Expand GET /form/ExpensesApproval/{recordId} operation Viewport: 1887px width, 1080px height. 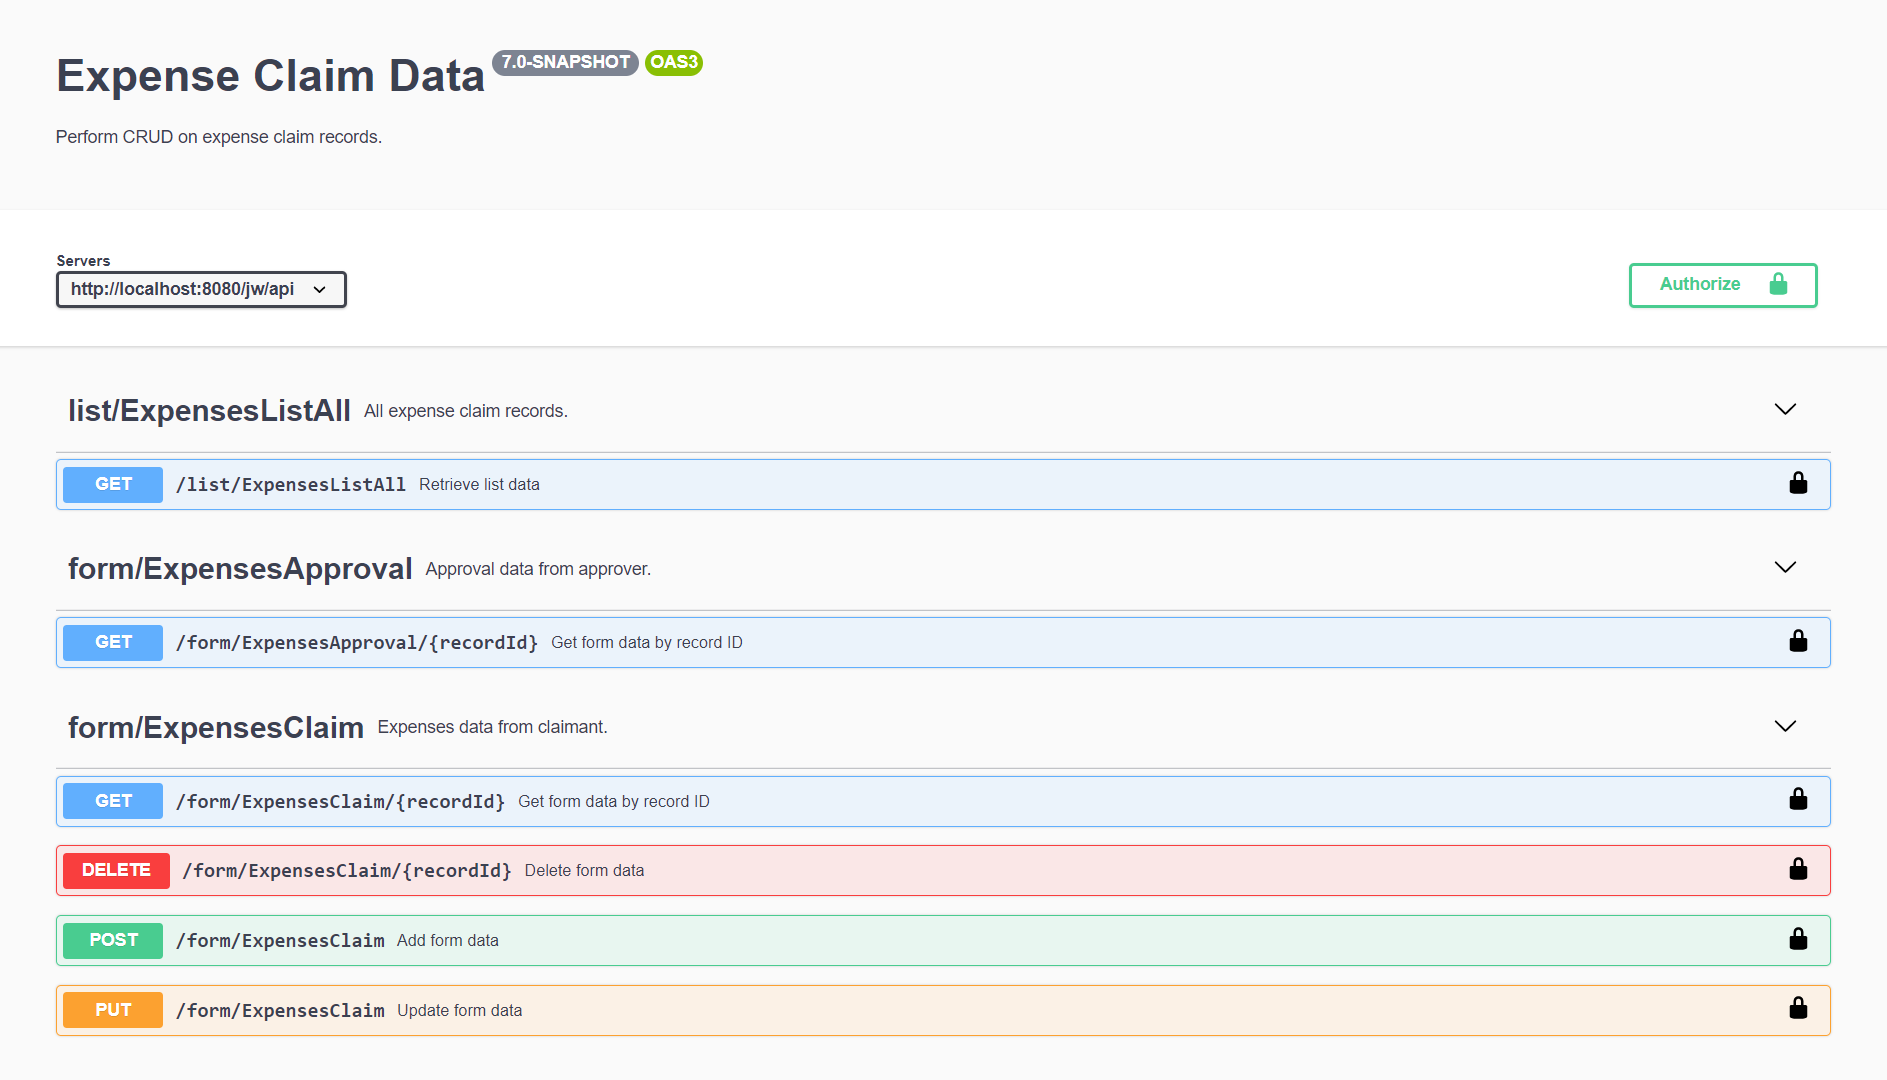[356, 643]
